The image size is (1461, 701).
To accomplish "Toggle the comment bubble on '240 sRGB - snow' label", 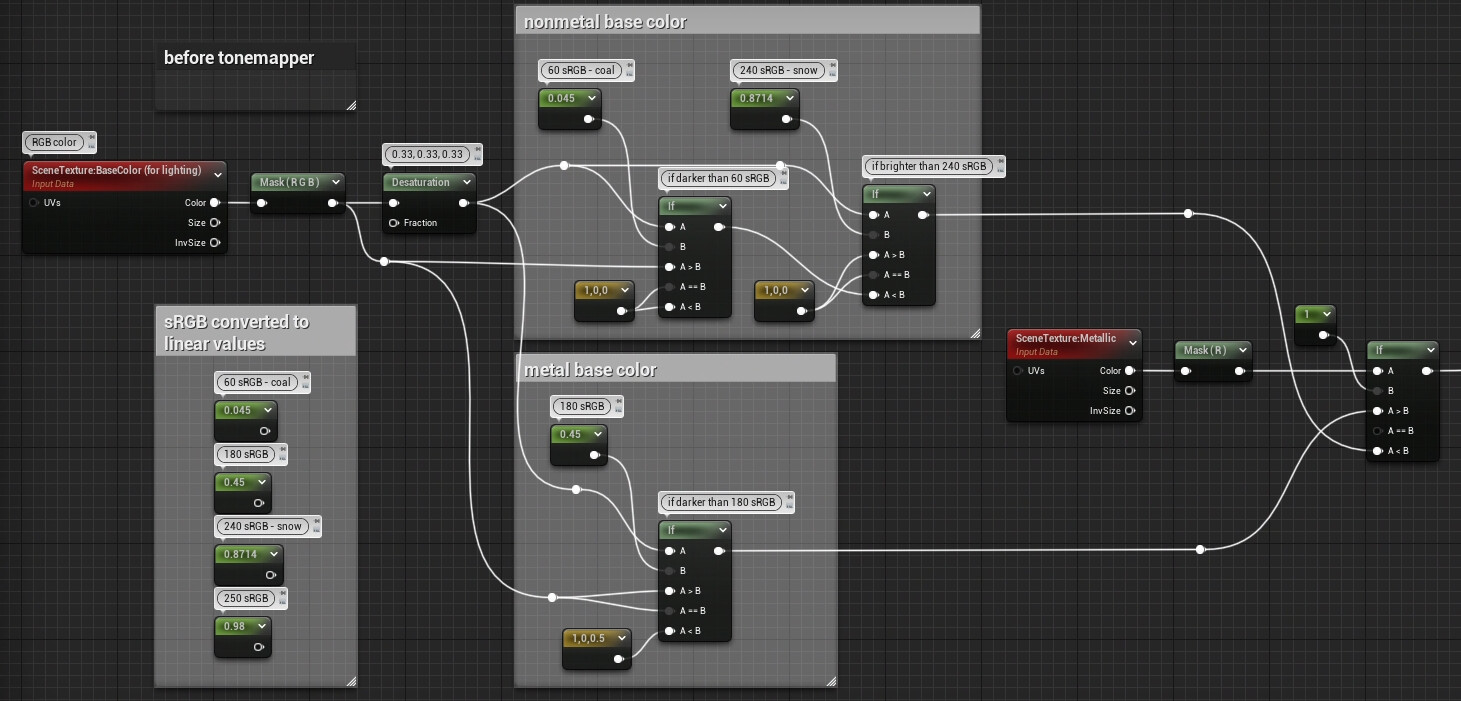I will (x=832, y=65).
